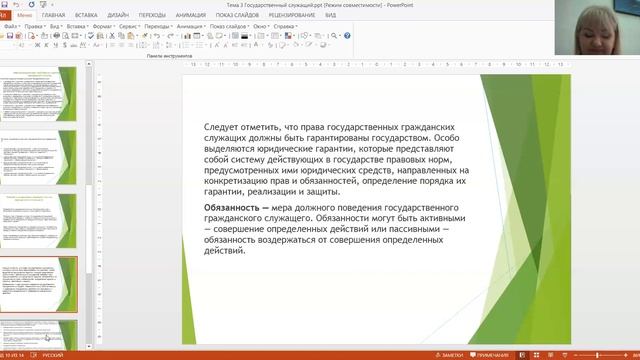The image size is (640, 360).
Task: Select the bottom partially visible slide thumbnail
Action: (38, 335)
